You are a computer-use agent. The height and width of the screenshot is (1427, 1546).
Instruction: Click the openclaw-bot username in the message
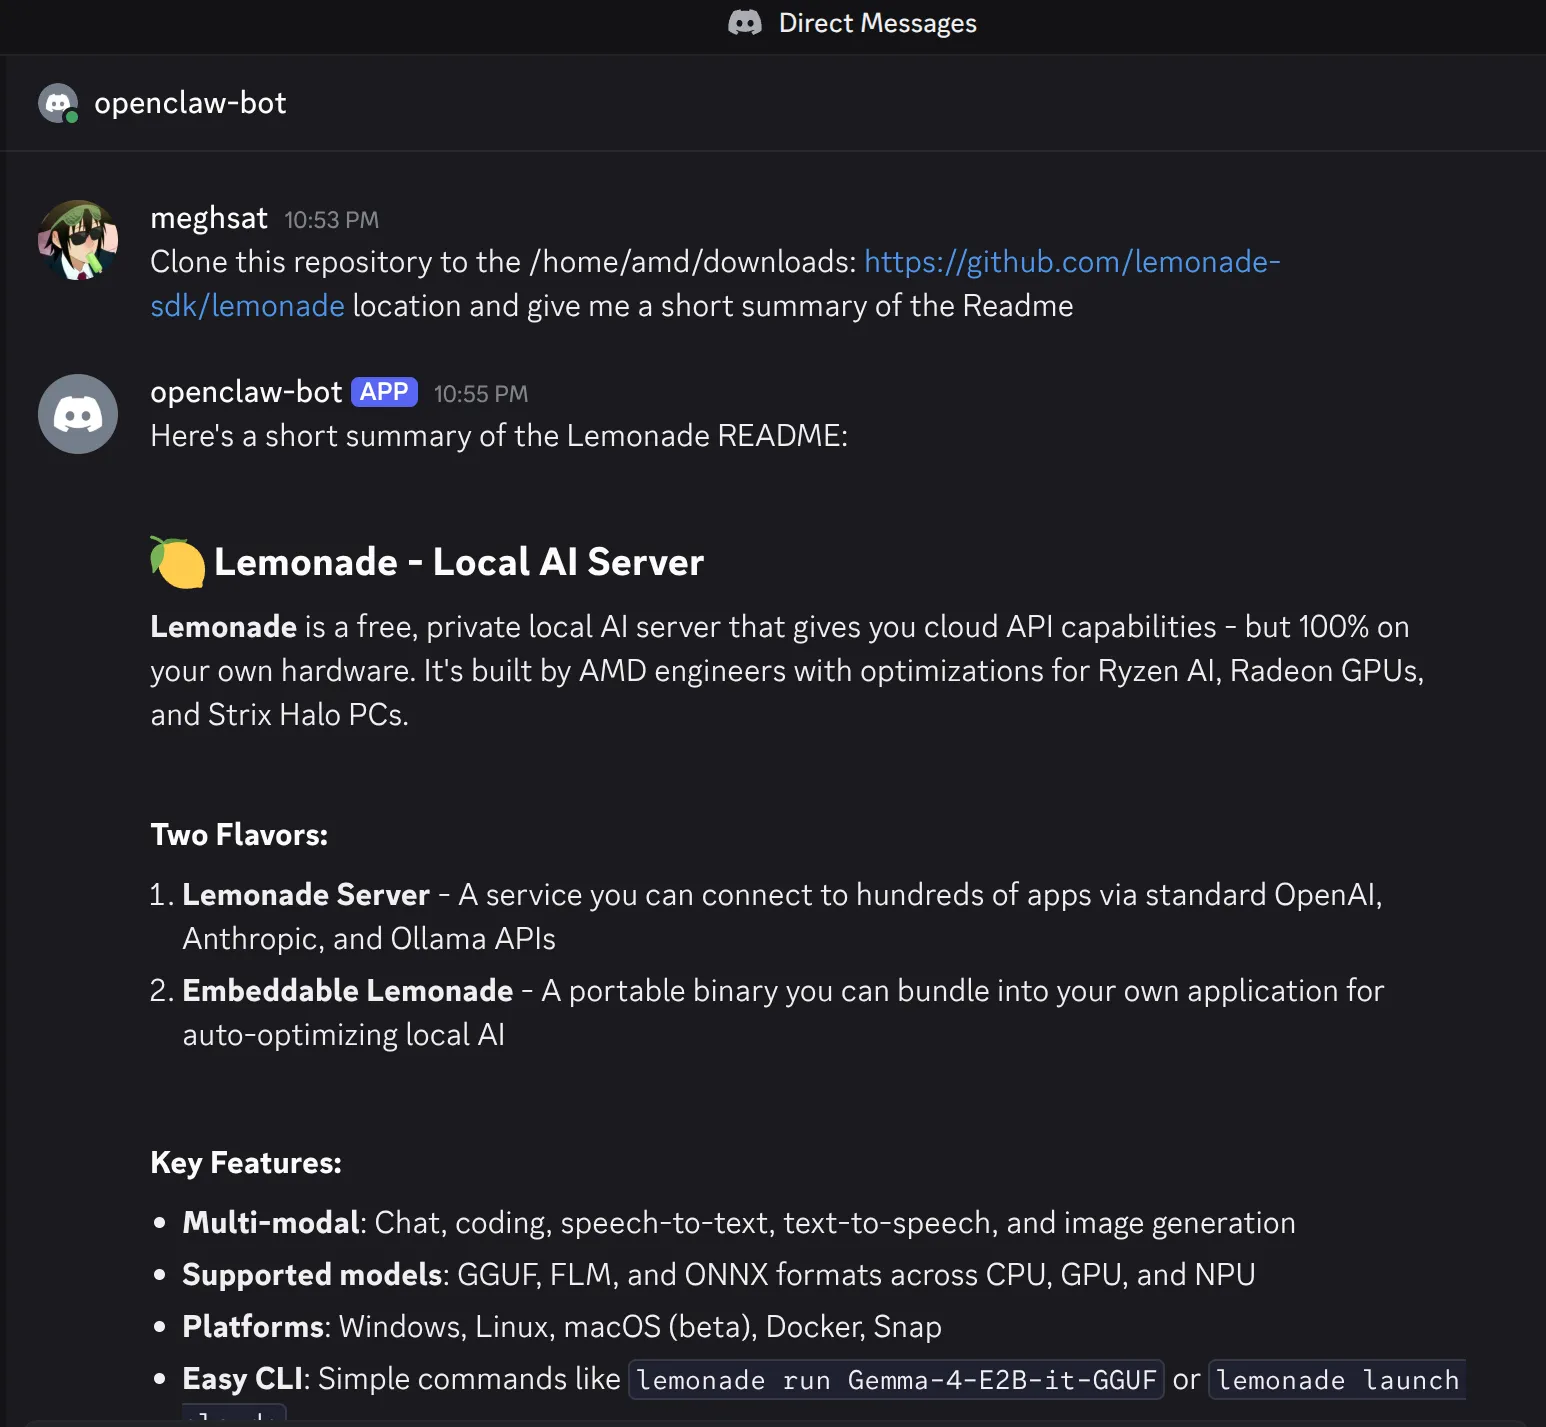246,392
